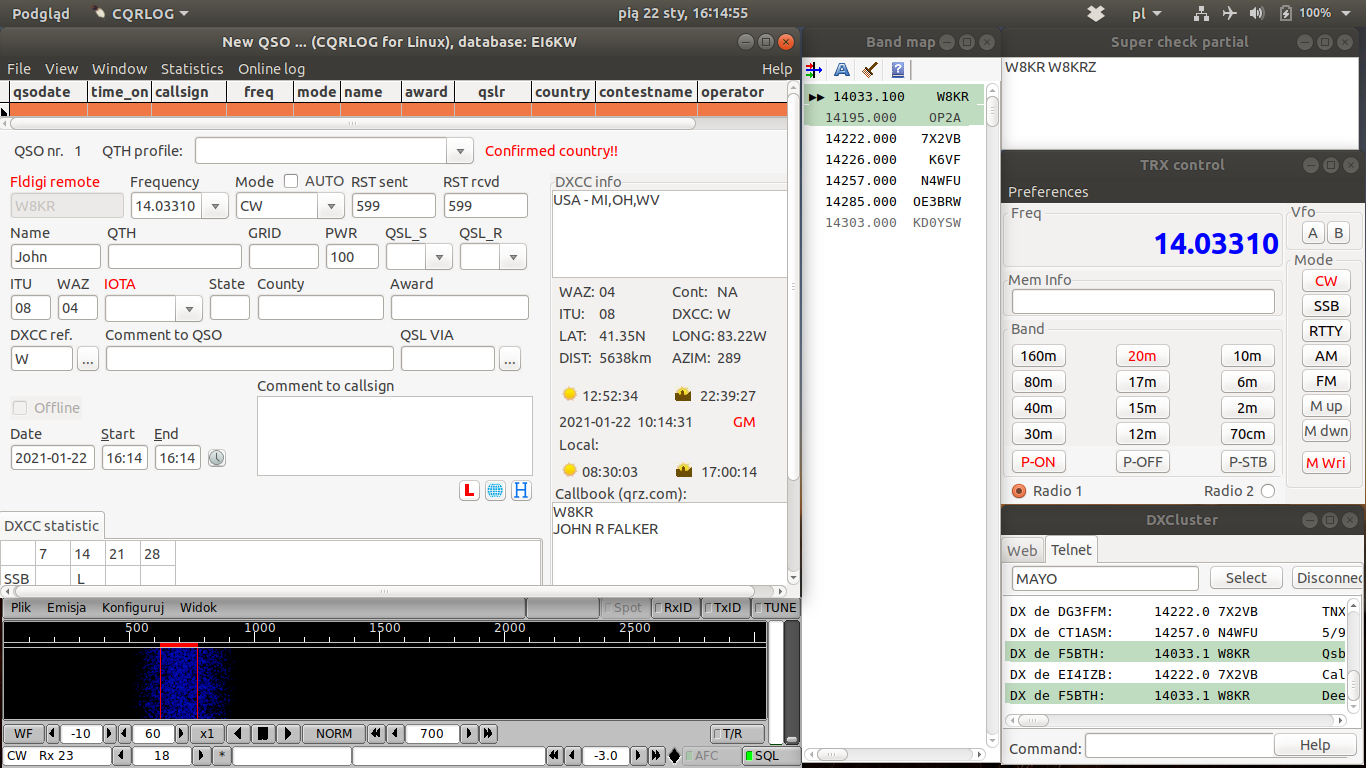The width and height of the screenshot is (1366, 768).
Task: Select SSB mode button in TRX control
Action: 1326,306
